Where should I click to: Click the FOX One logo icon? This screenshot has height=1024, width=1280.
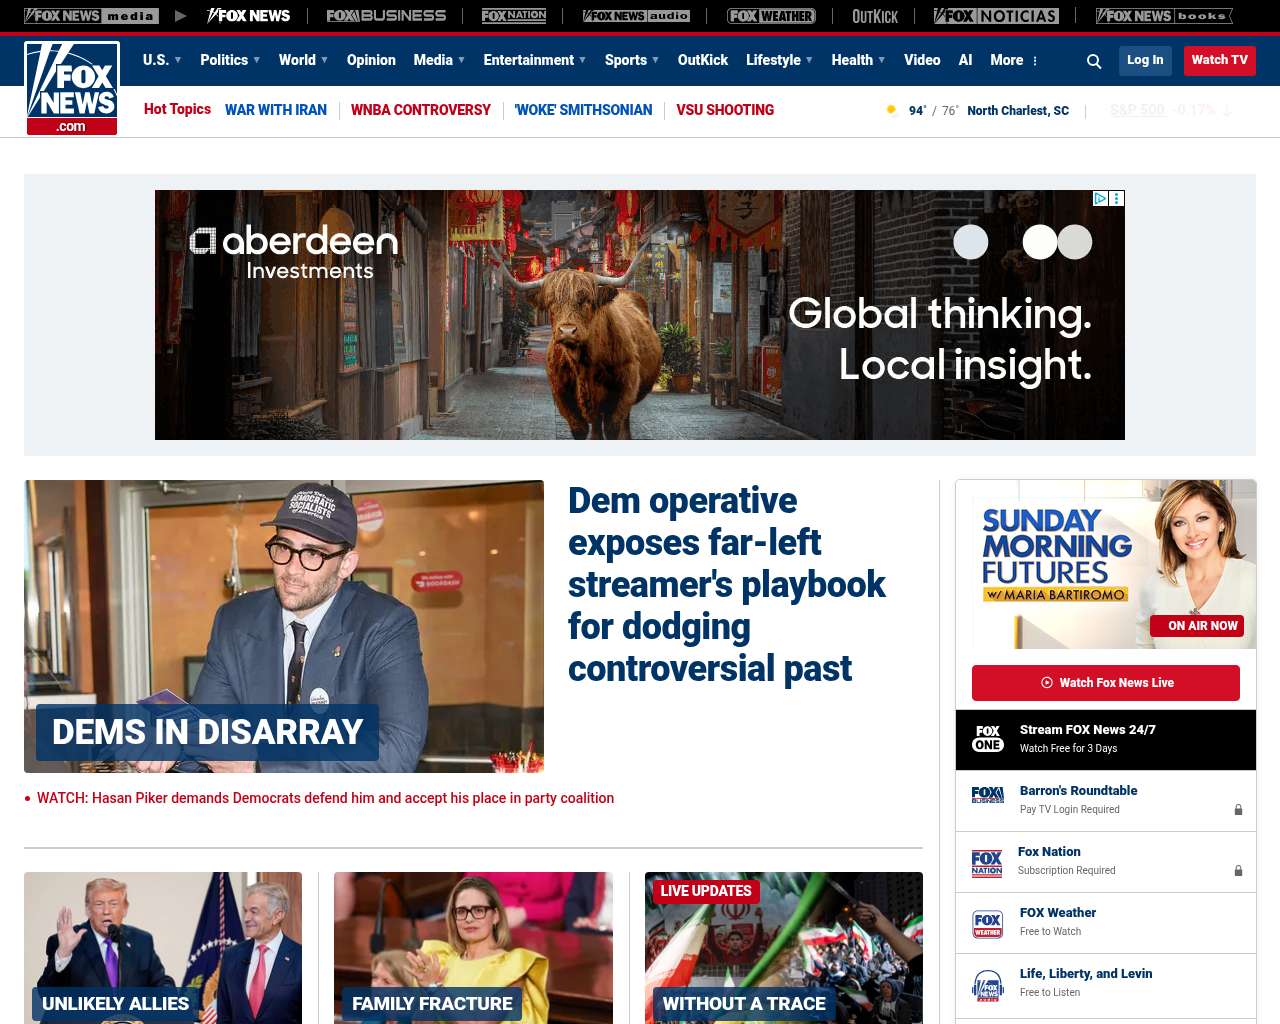(x=988, y=739)
